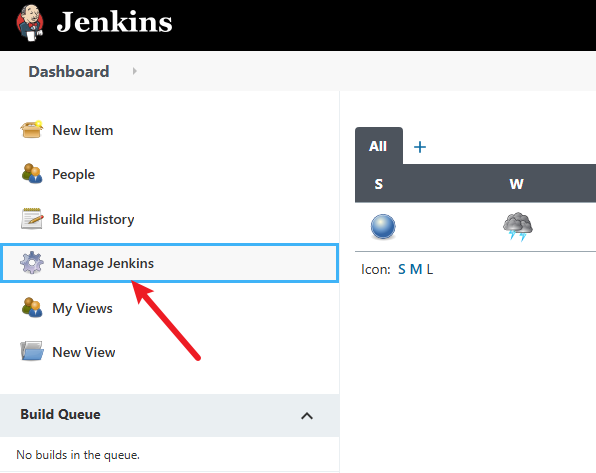Open the My Views link
Screen dimensions: 596x473
tap(82, 308)
